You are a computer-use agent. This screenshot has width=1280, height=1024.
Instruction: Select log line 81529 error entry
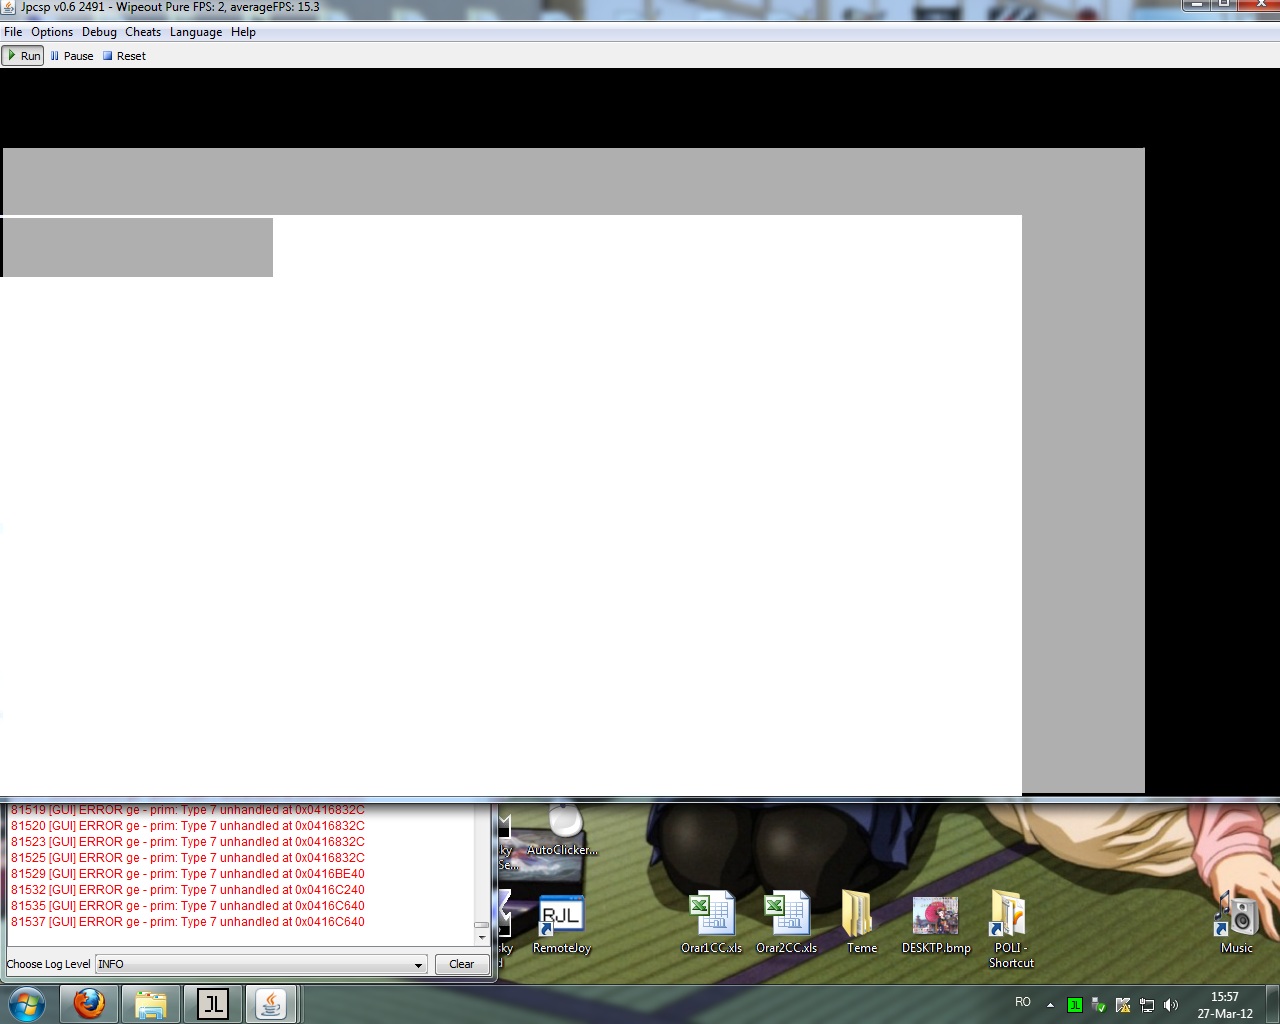(x=188, y=874)
